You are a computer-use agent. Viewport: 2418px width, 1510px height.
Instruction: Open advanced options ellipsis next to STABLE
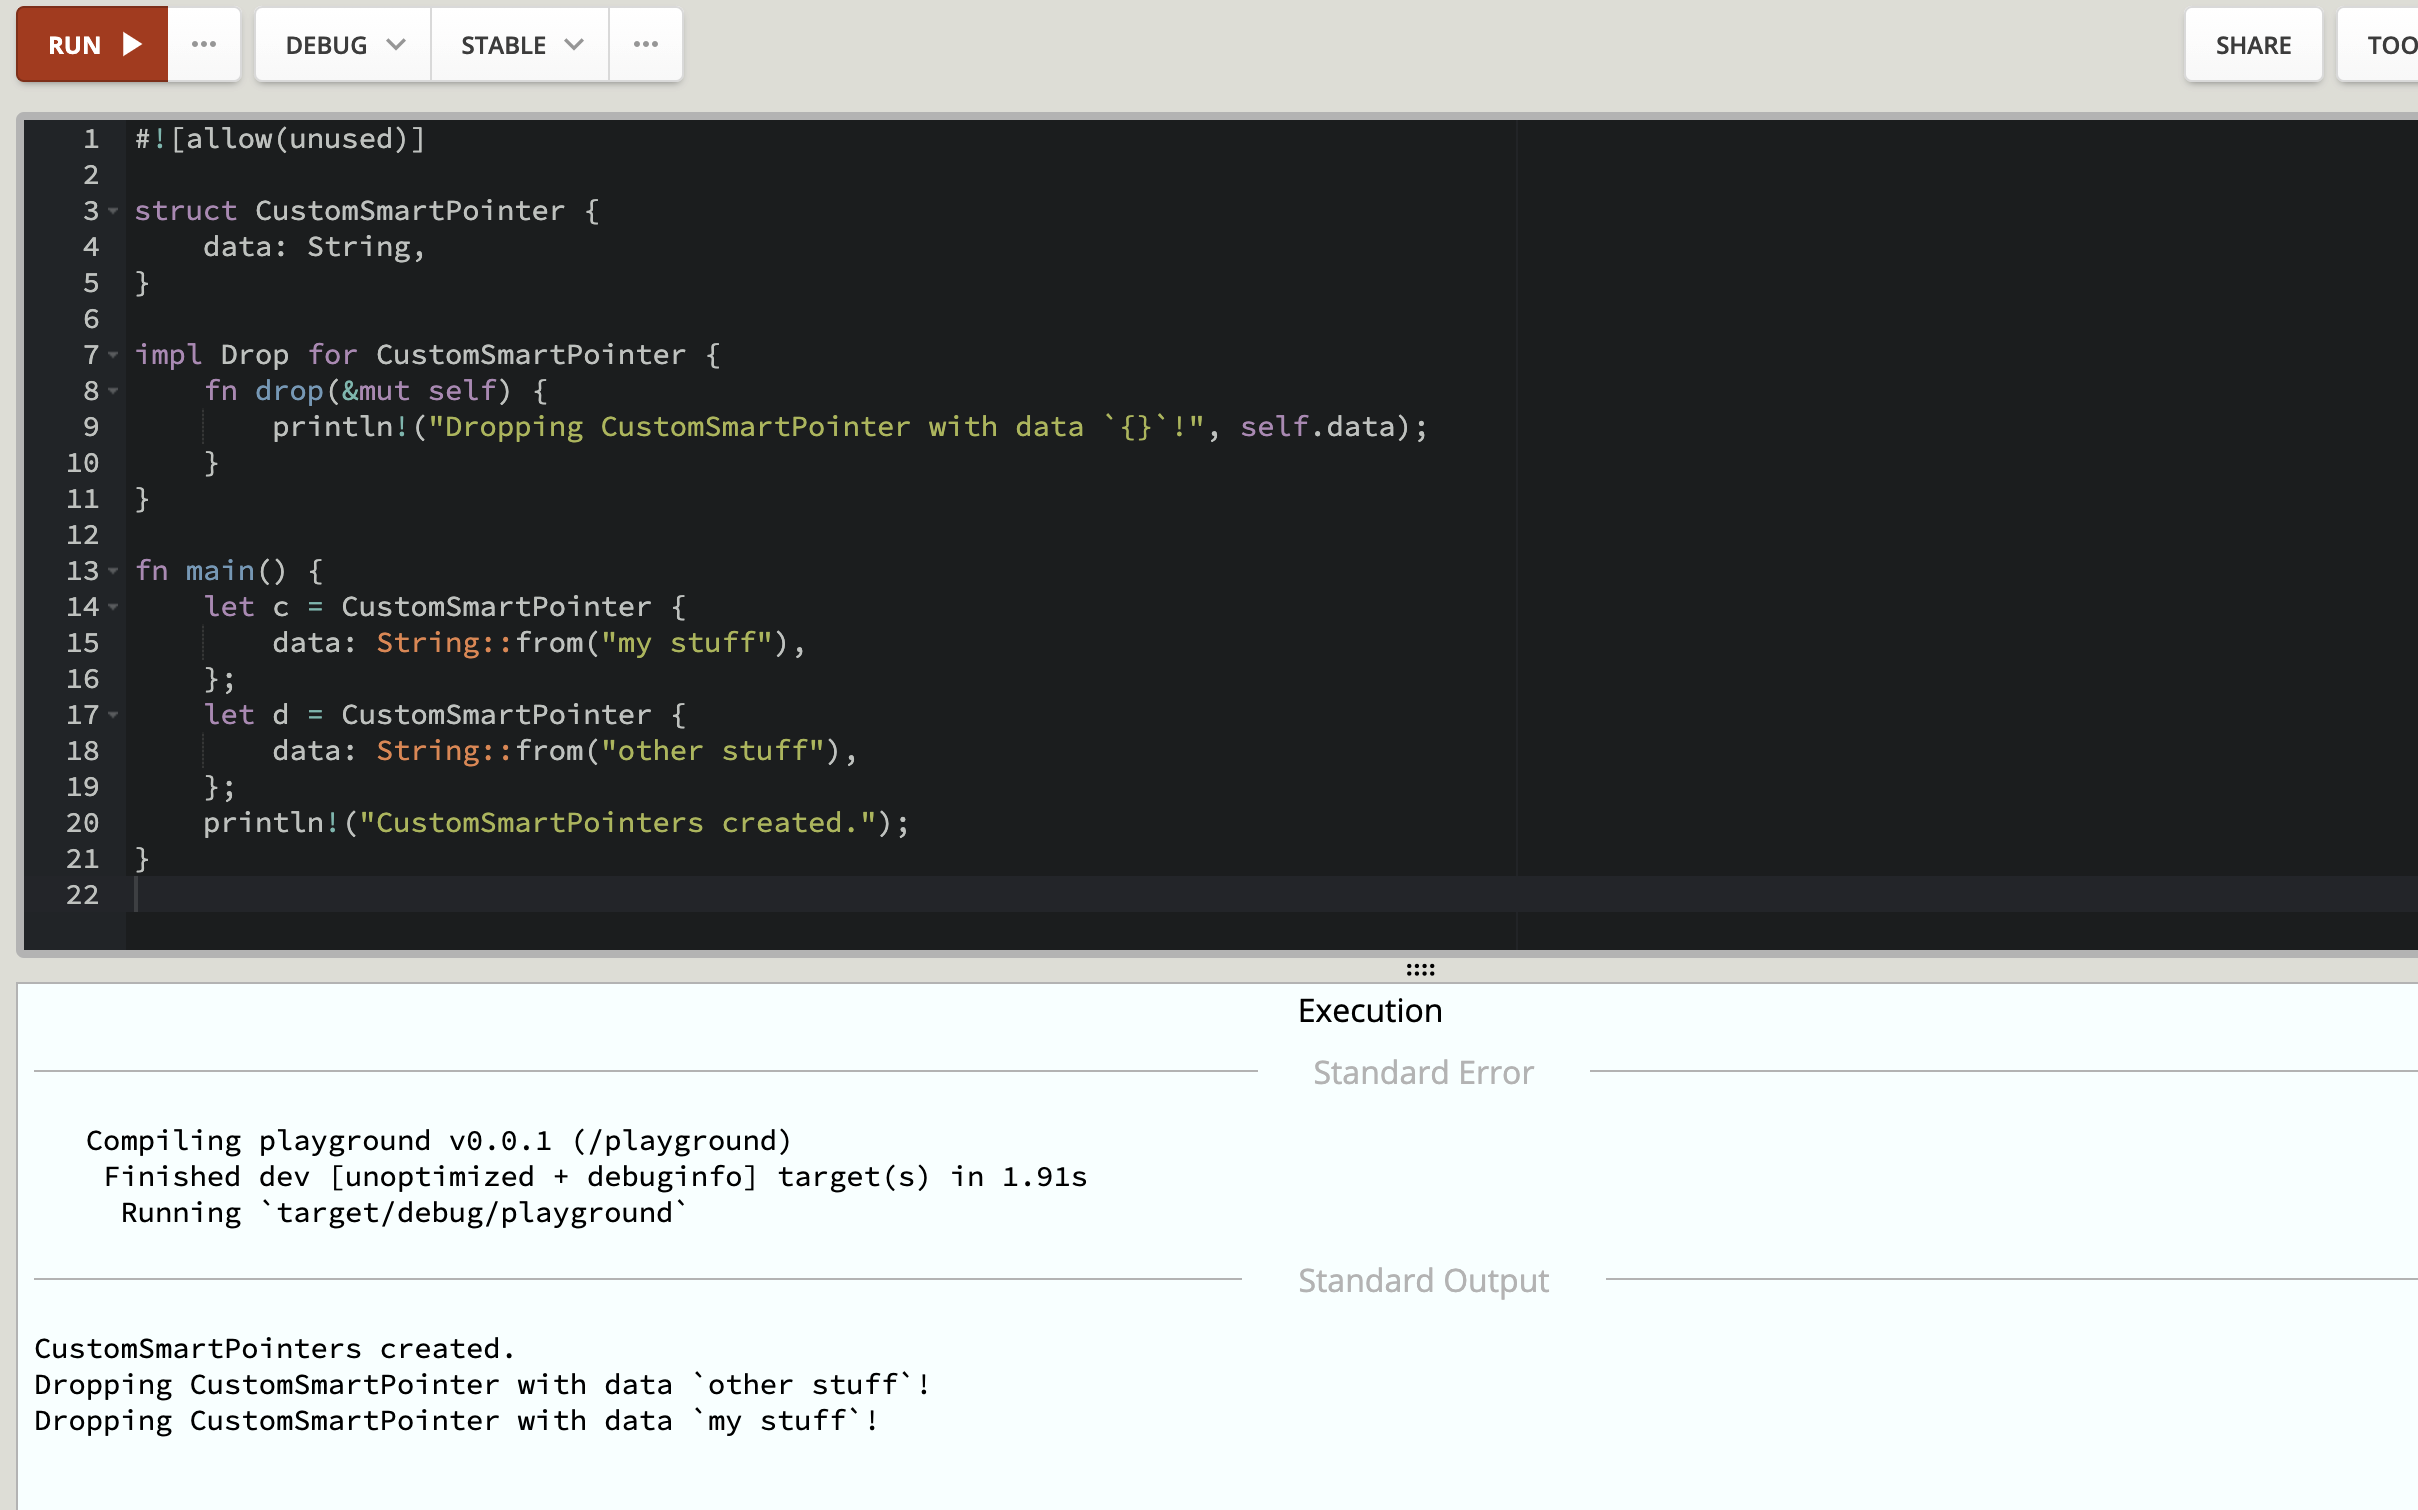pyautogui.click(x=646, y=45)
